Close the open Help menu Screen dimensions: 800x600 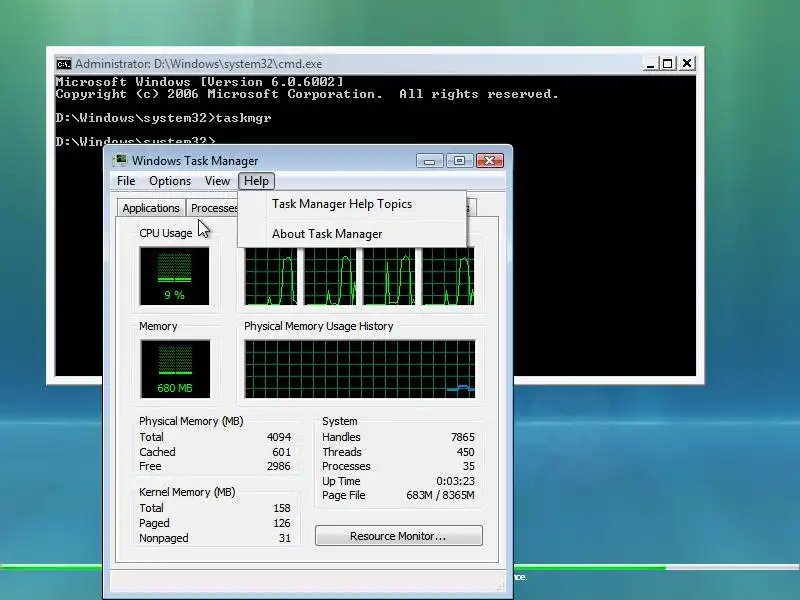tap(256, 181)
